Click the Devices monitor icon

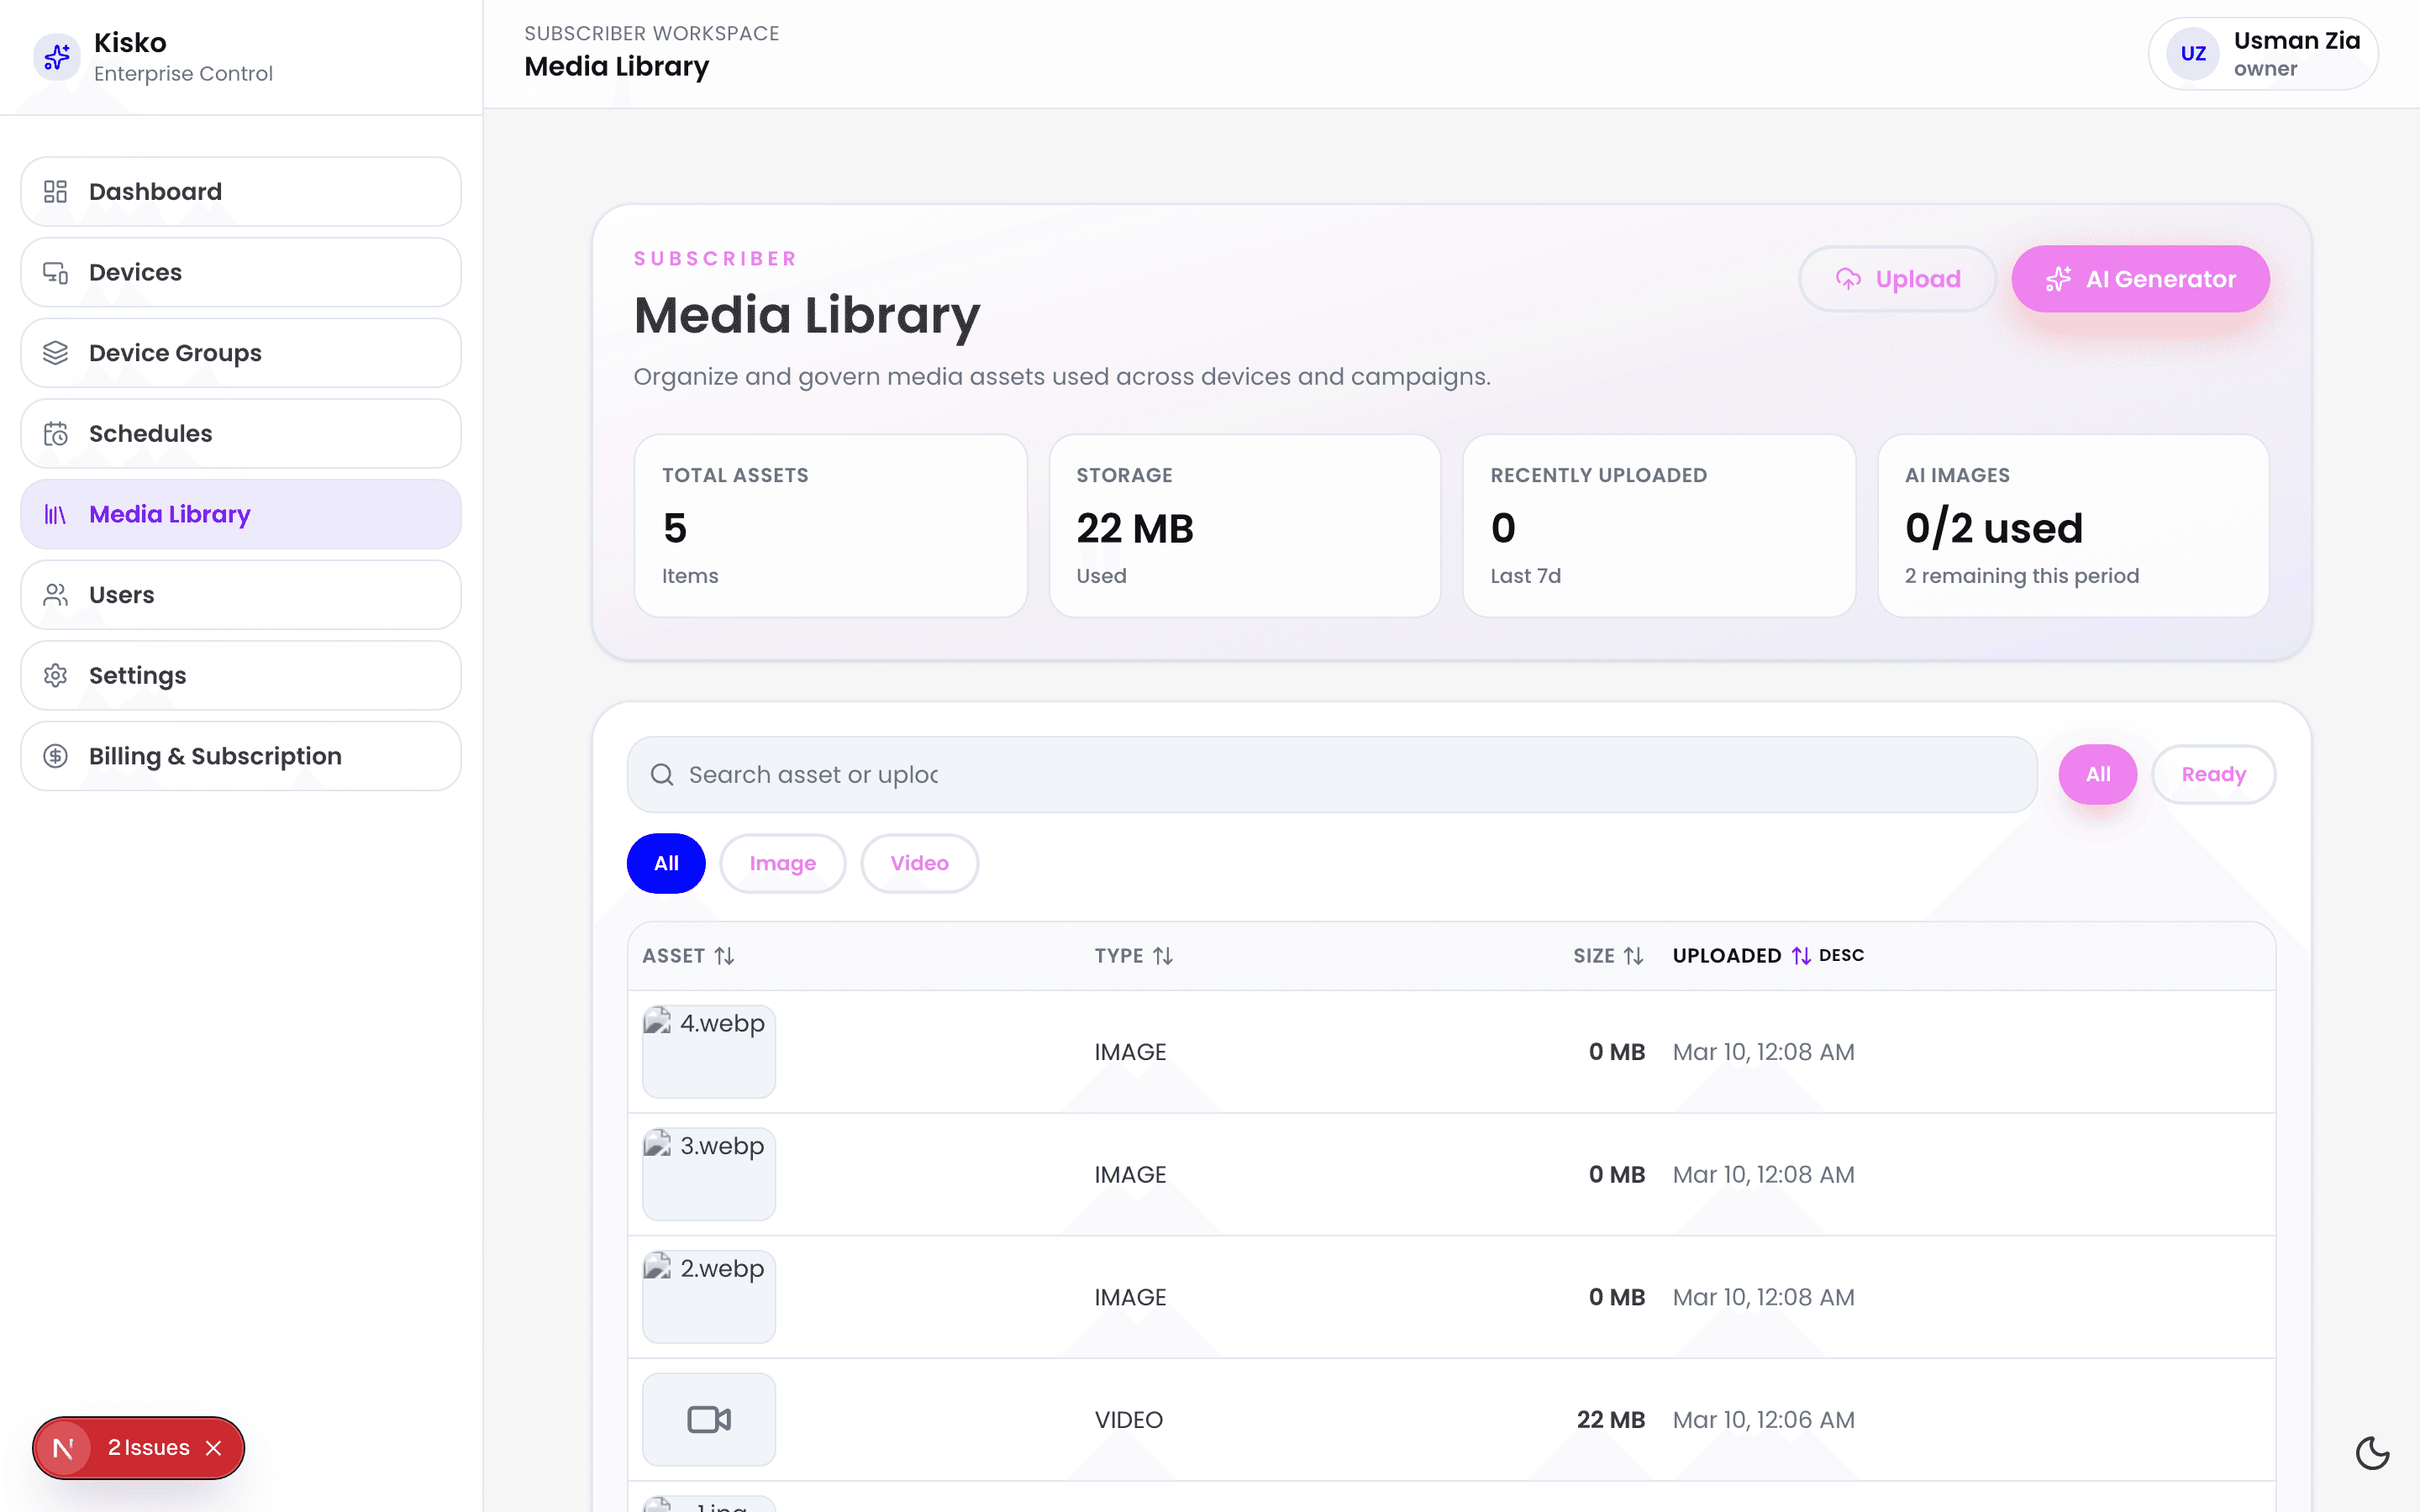55,272
